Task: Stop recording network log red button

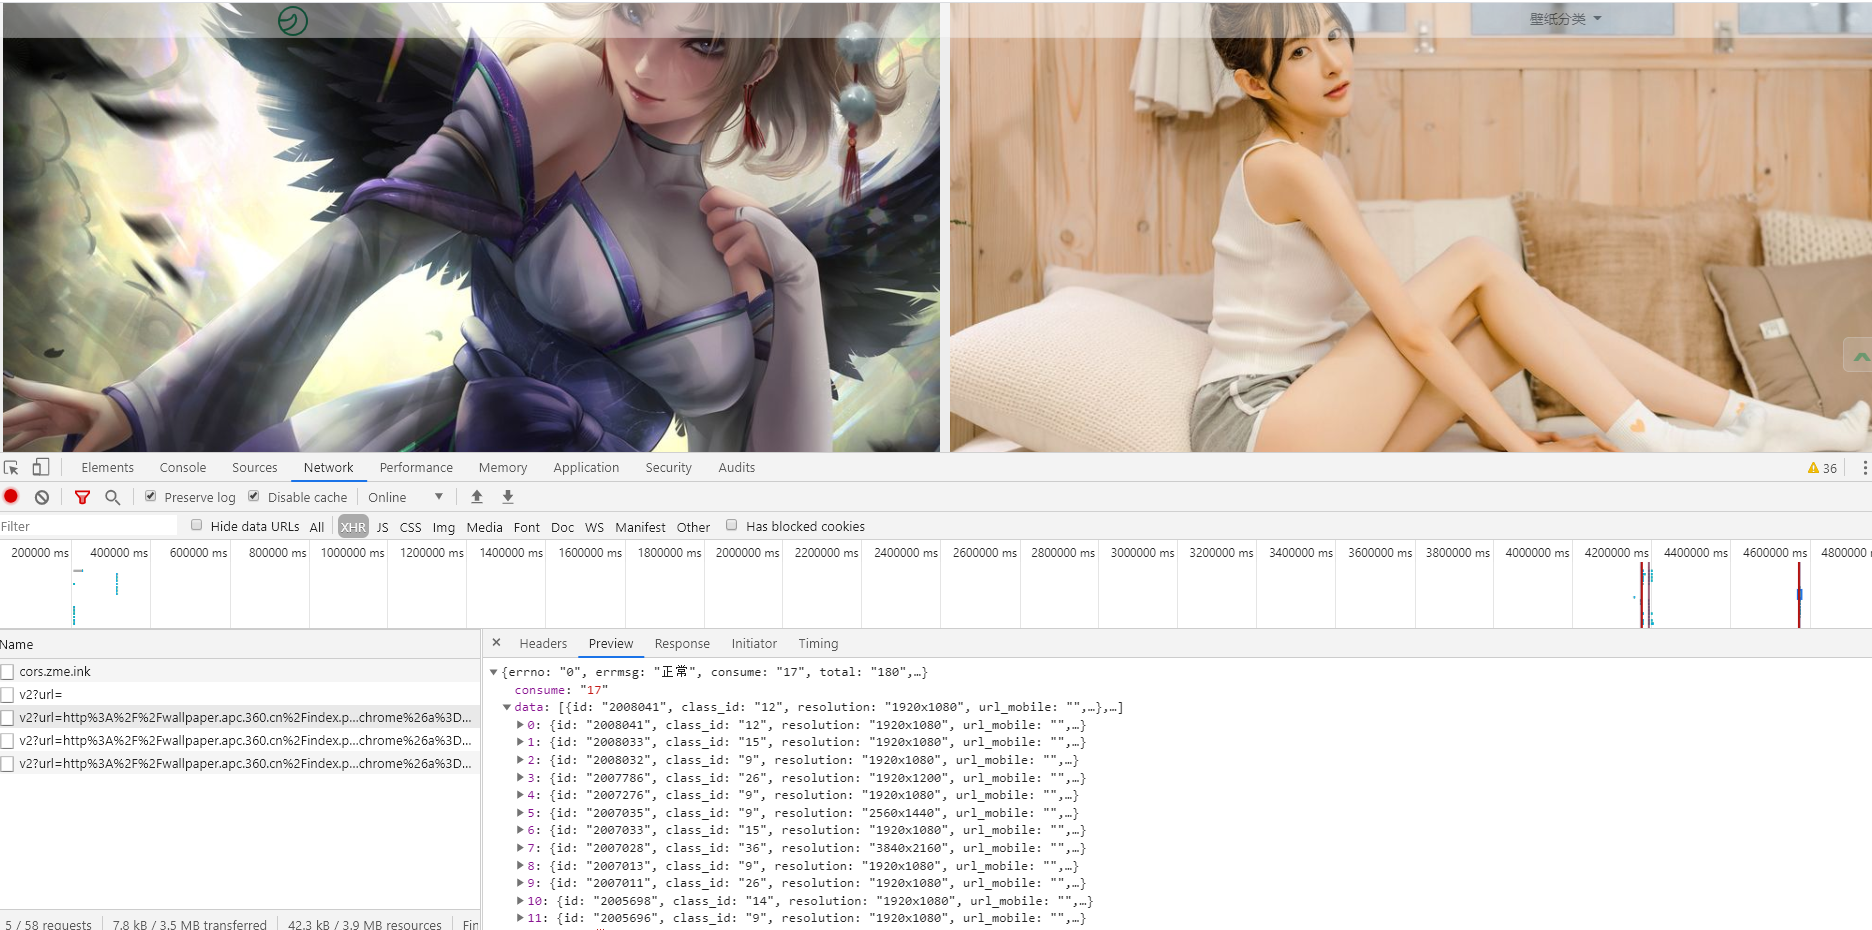Action: (x=11, y=496)
